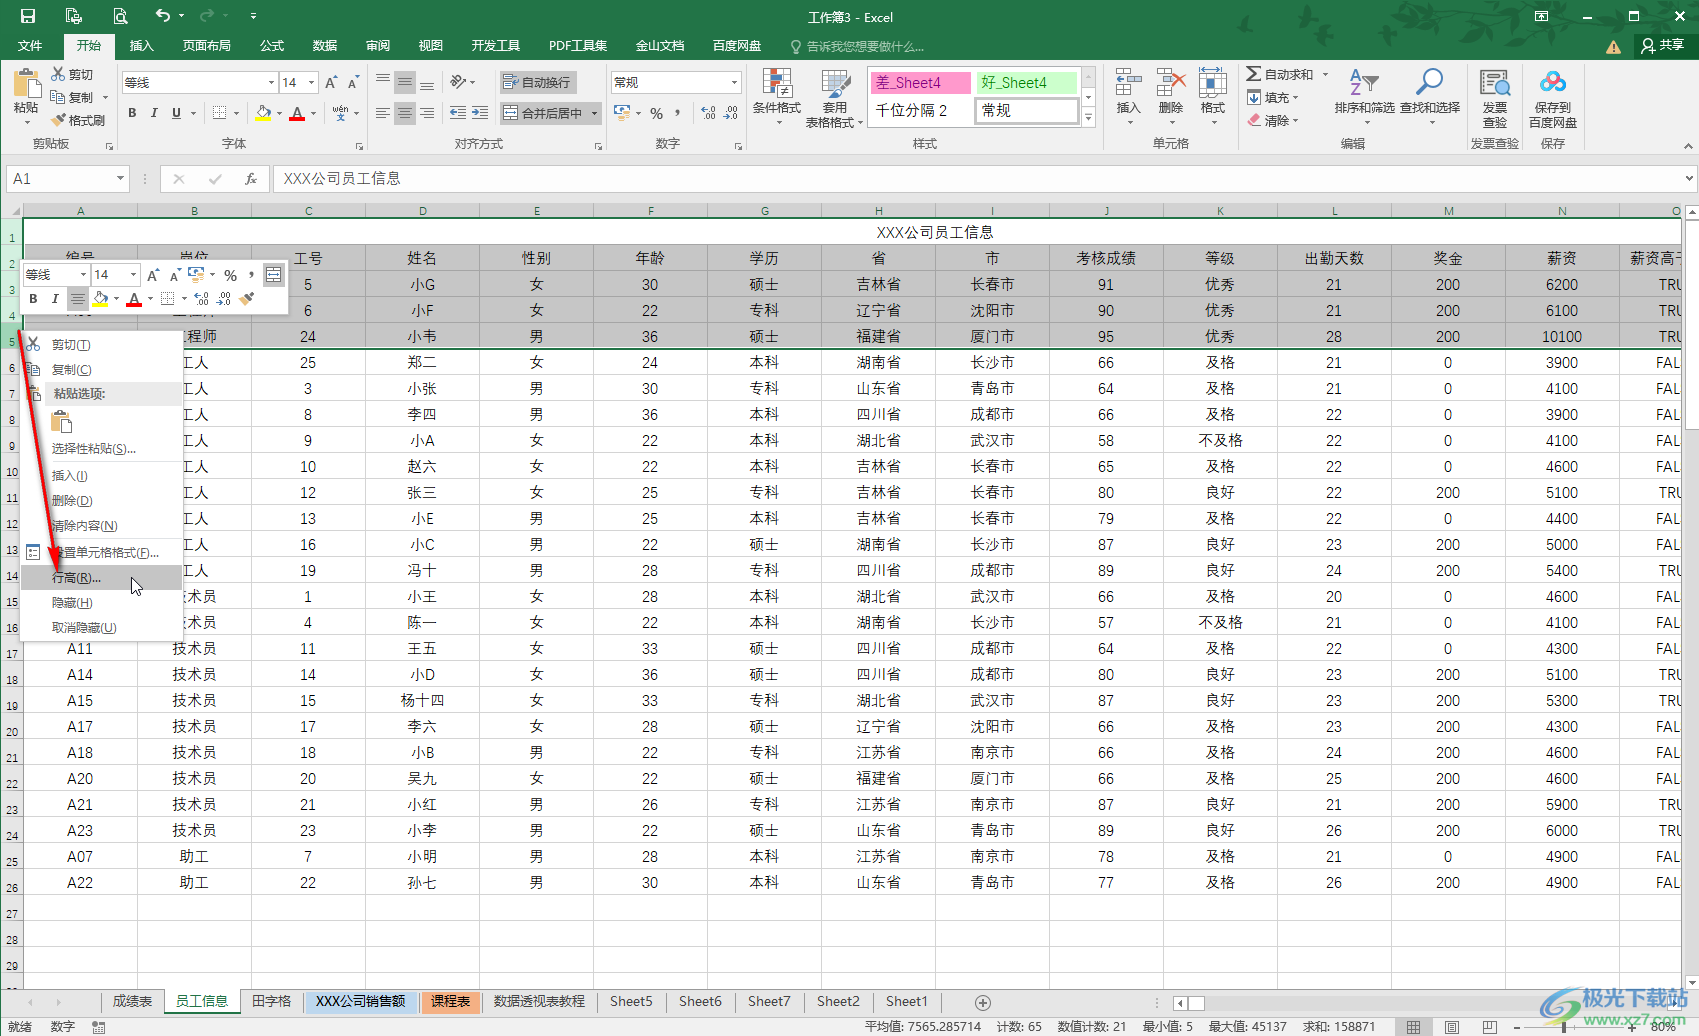Viewport: 1699px width, 1036px height.
Task: Click the new sheet plus icon
Action: click(983, 1002)
